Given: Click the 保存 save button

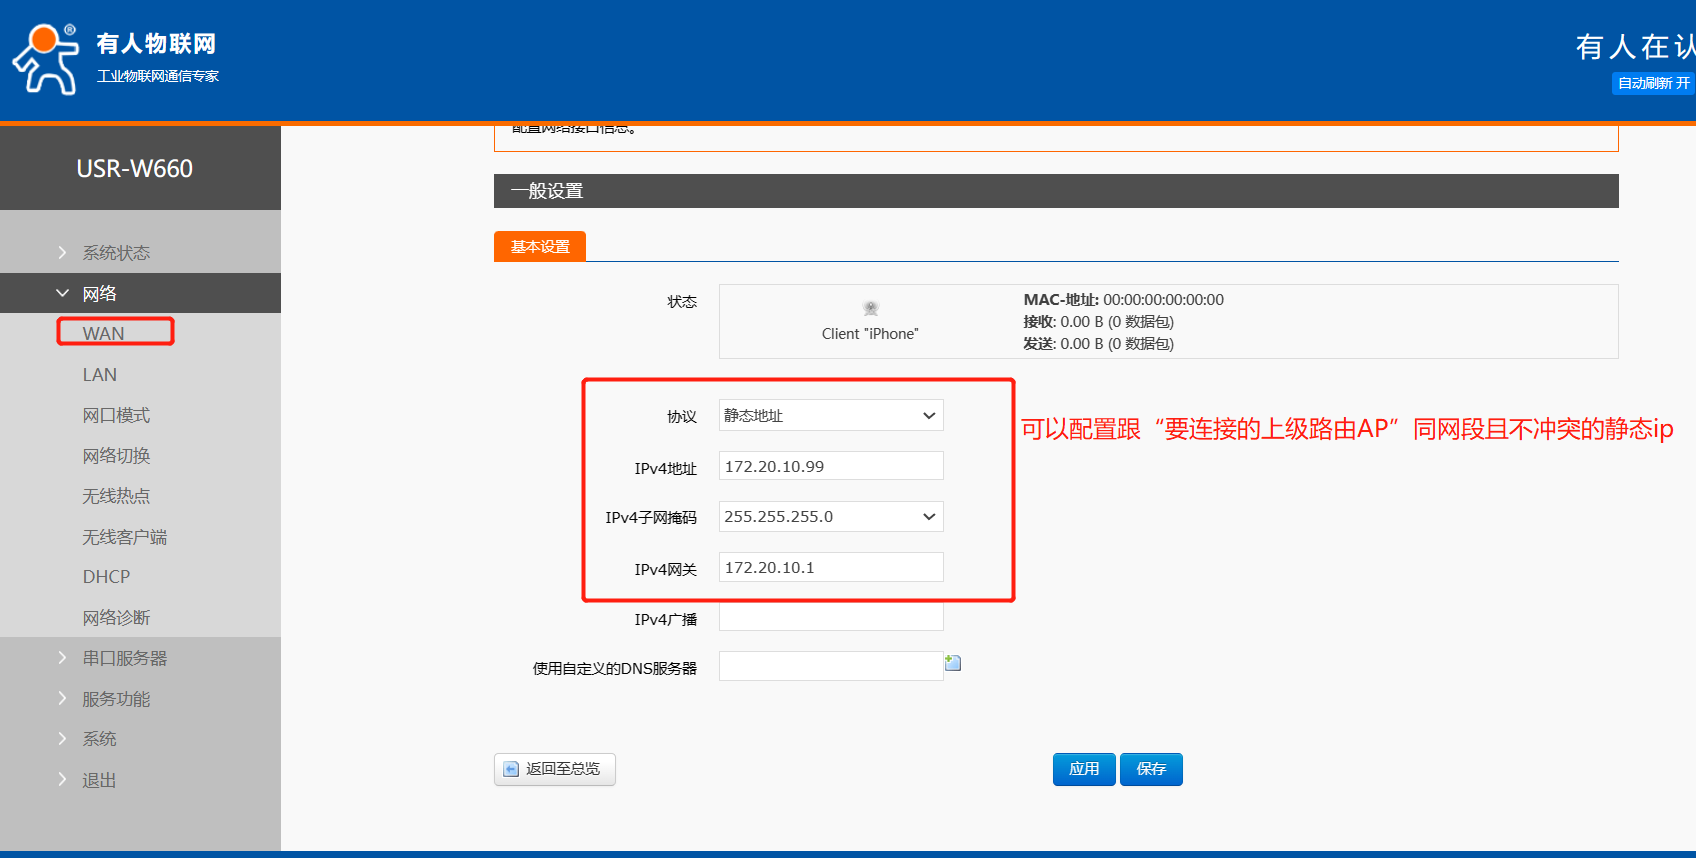Looking at the screenshot, I should [1151, 769].
